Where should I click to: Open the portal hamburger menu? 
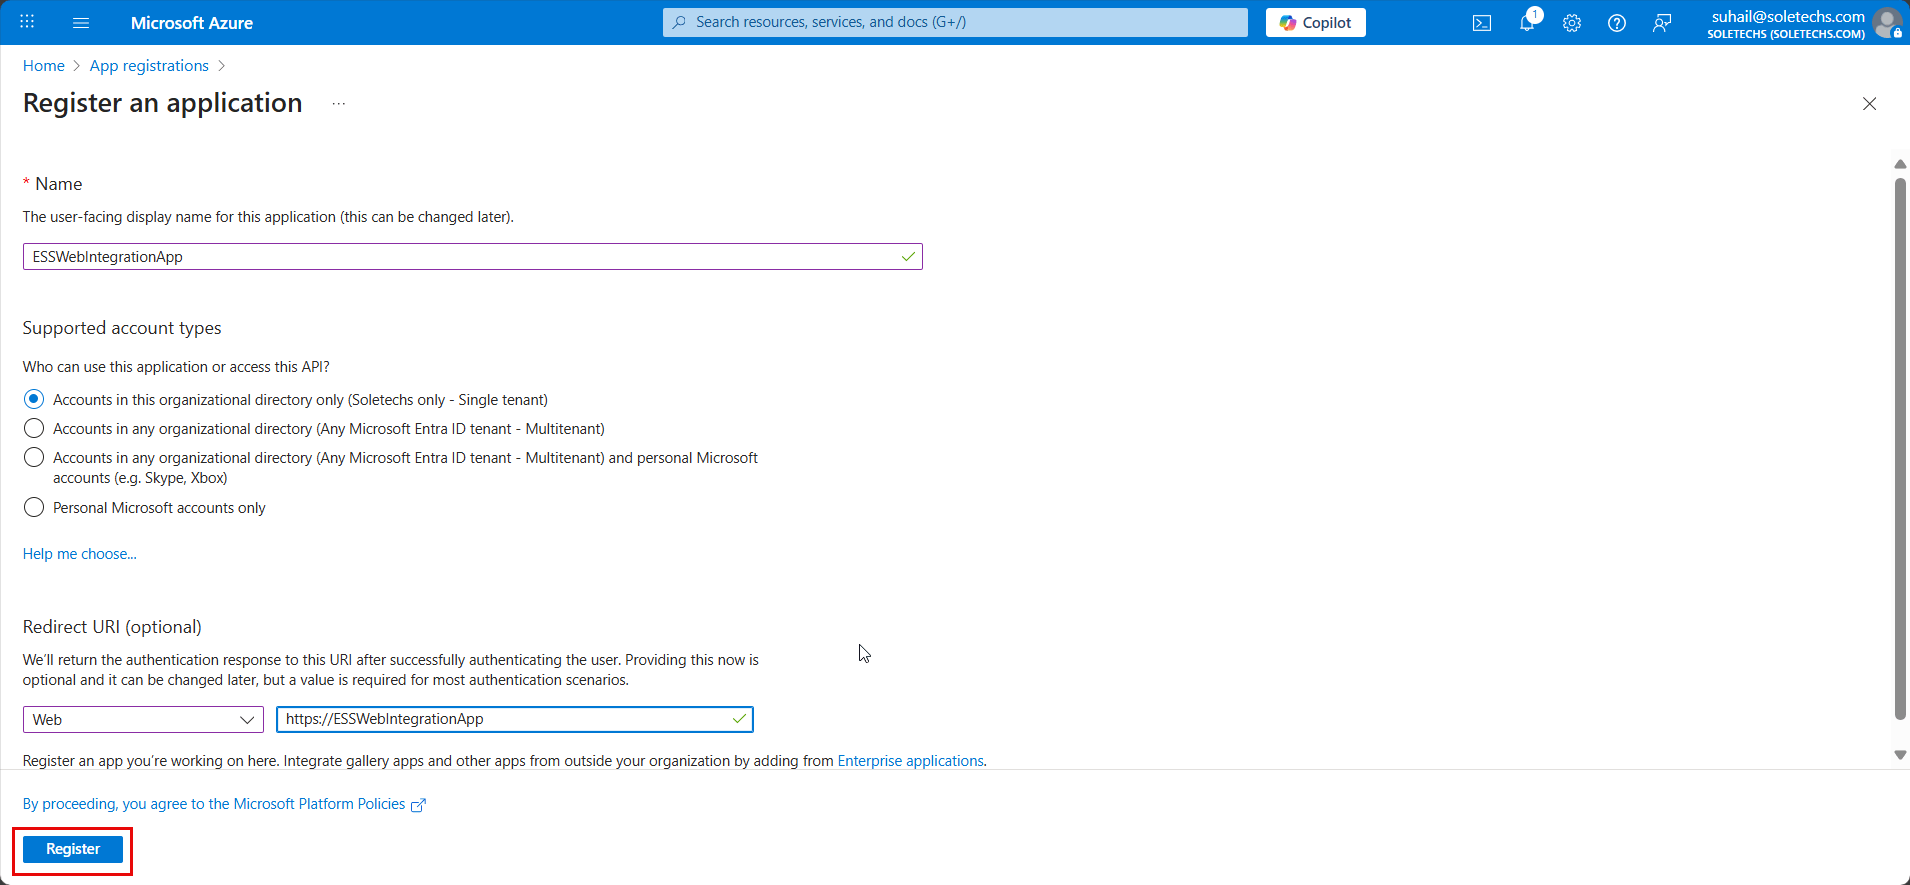(x=81, y=22)
